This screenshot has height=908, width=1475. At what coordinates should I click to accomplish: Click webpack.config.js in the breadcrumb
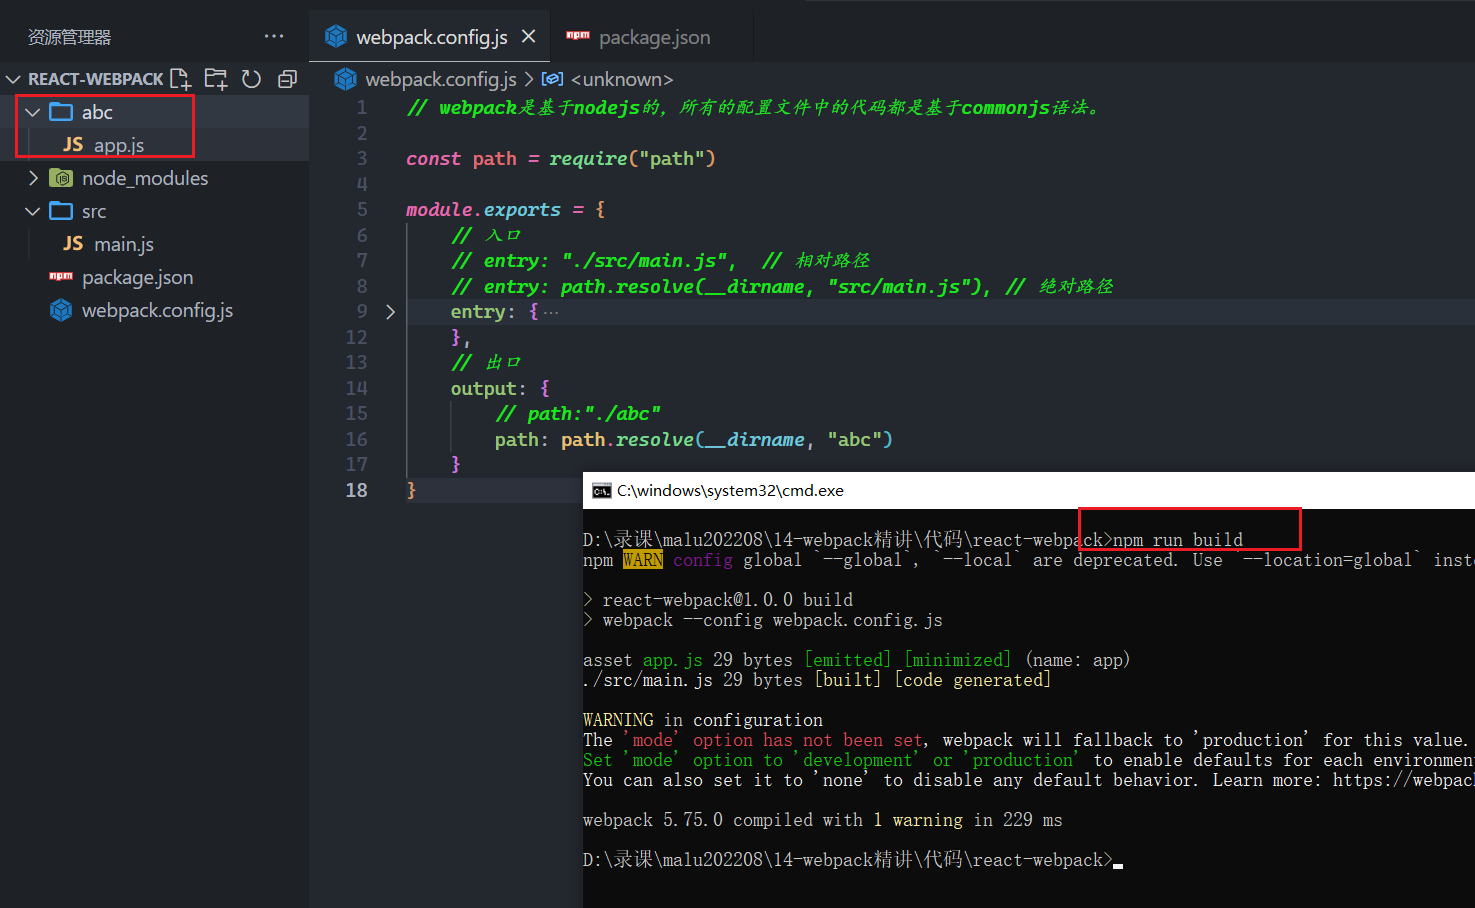click(x=441, y=79)
